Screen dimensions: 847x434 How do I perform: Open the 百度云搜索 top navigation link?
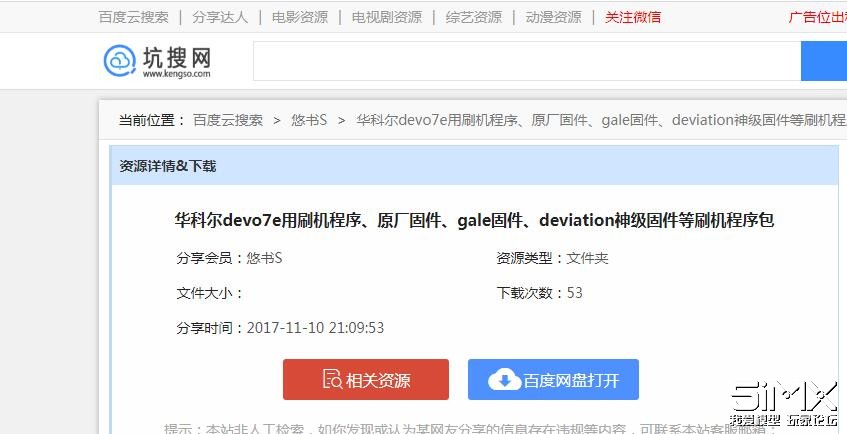click(x=133, y=17)
